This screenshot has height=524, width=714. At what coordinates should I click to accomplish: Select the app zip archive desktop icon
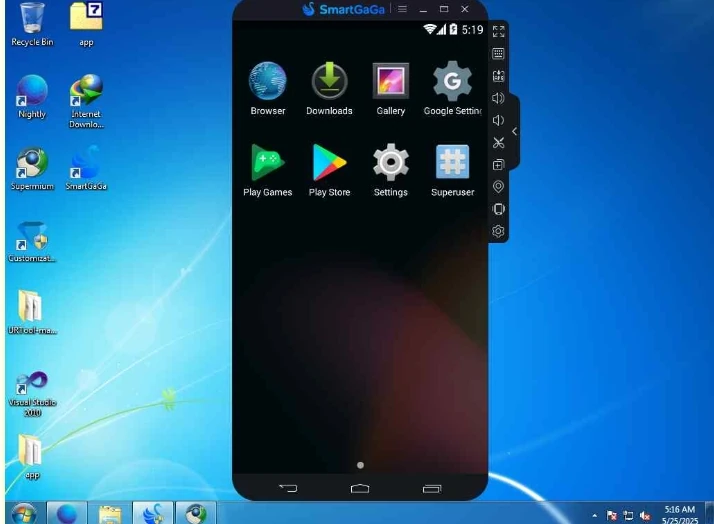point(86,25)
